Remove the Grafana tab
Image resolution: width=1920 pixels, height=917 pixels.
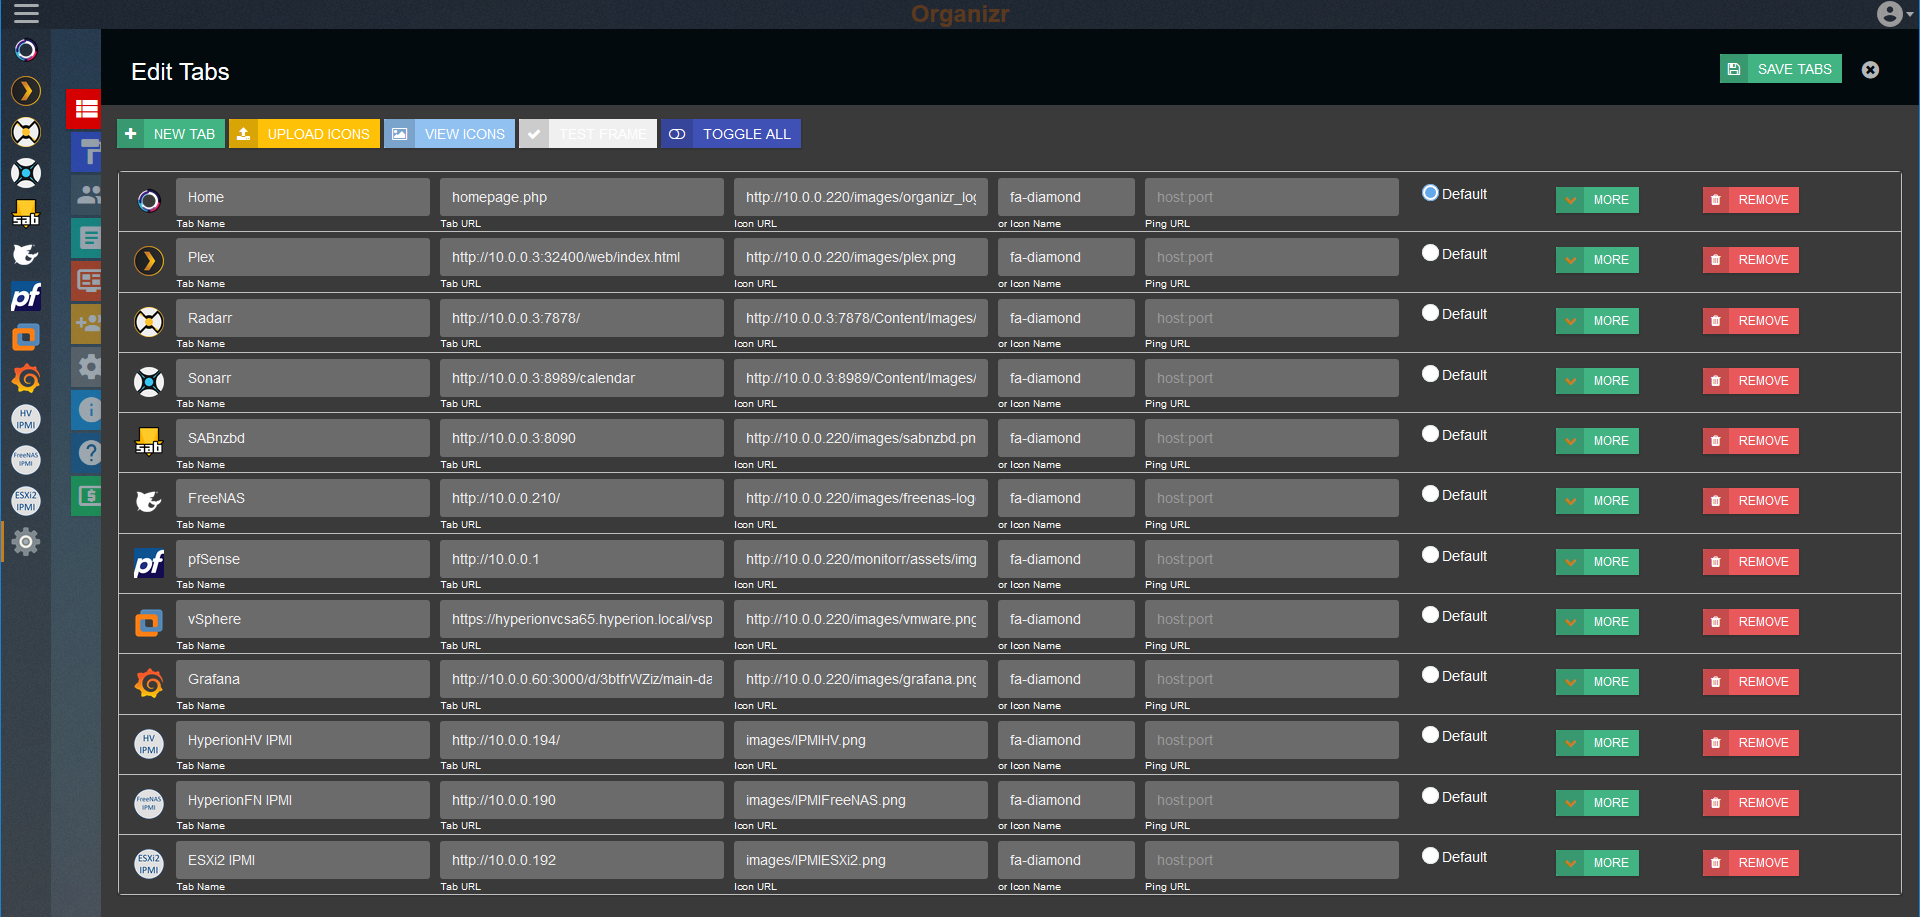(x=1751, y=682)
